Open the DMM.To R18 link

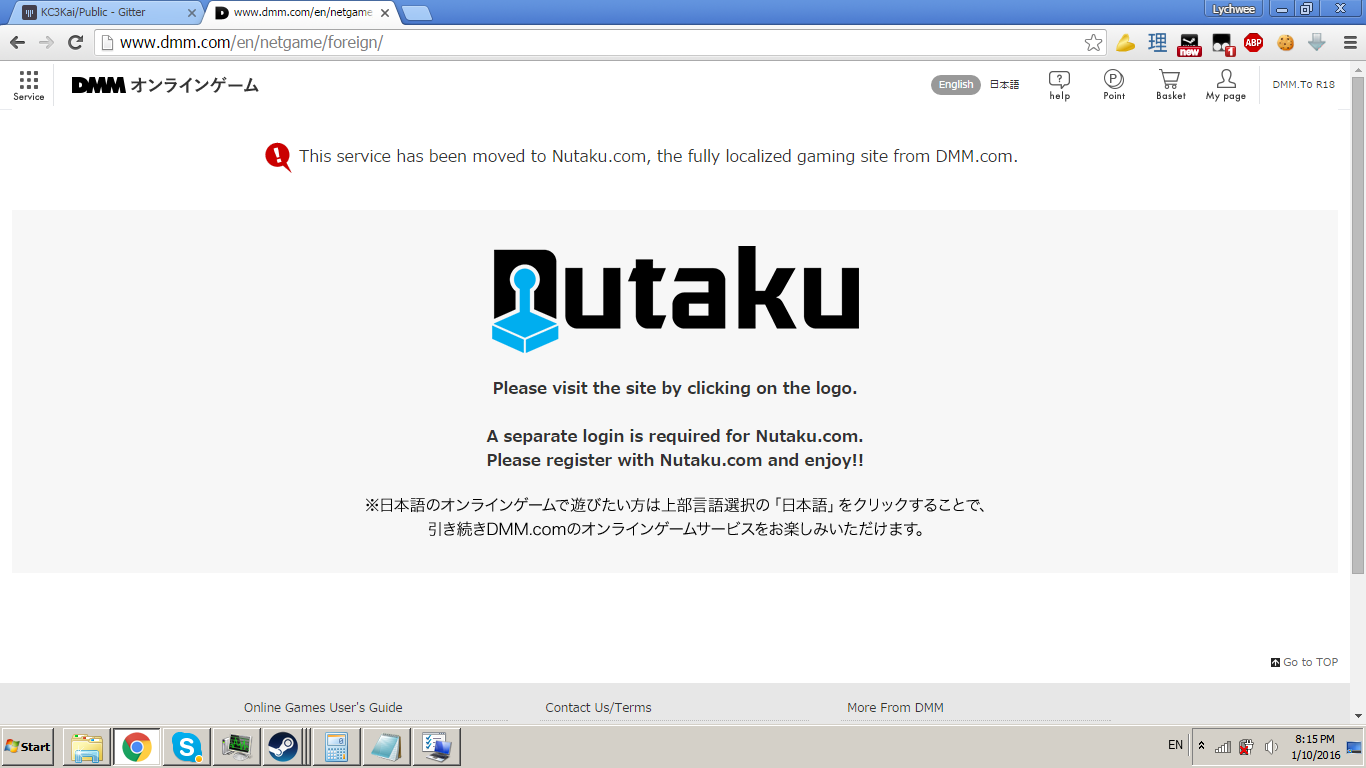coord(1303,85)
